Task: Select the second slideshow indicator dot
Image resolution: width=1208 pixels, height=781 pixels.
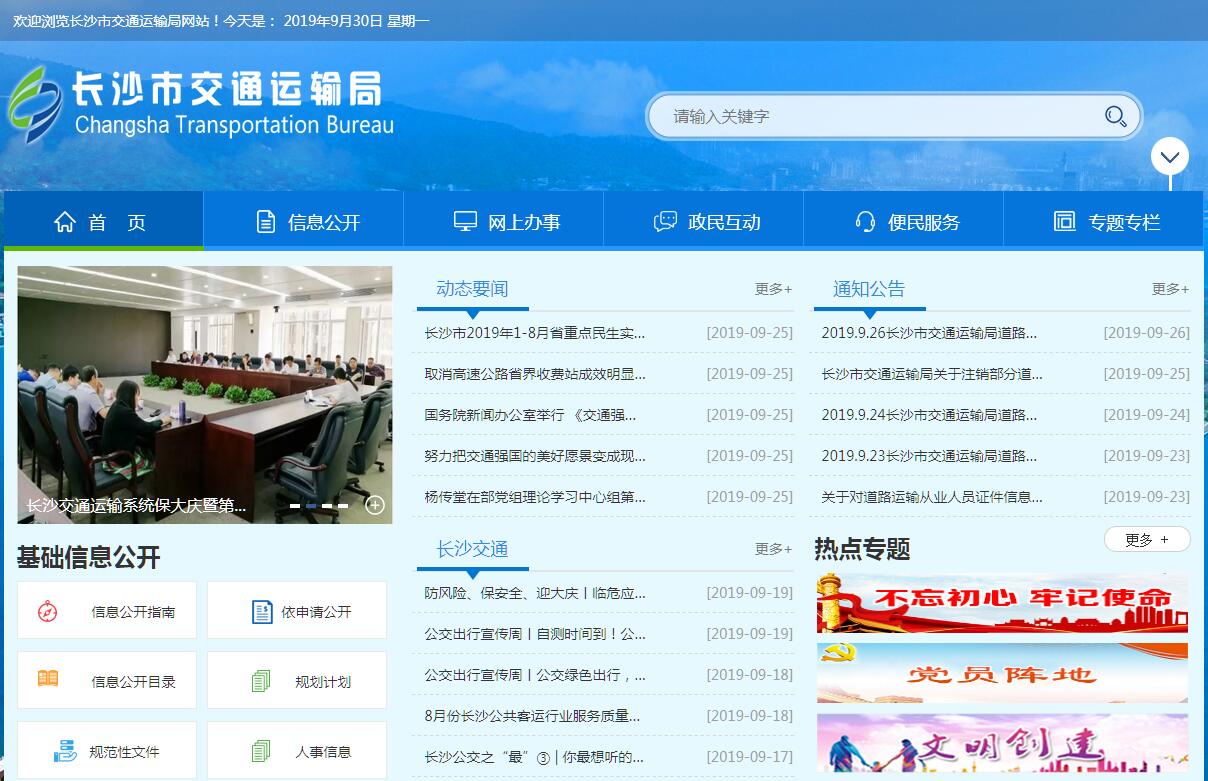Action: click(x=311, y=506)
